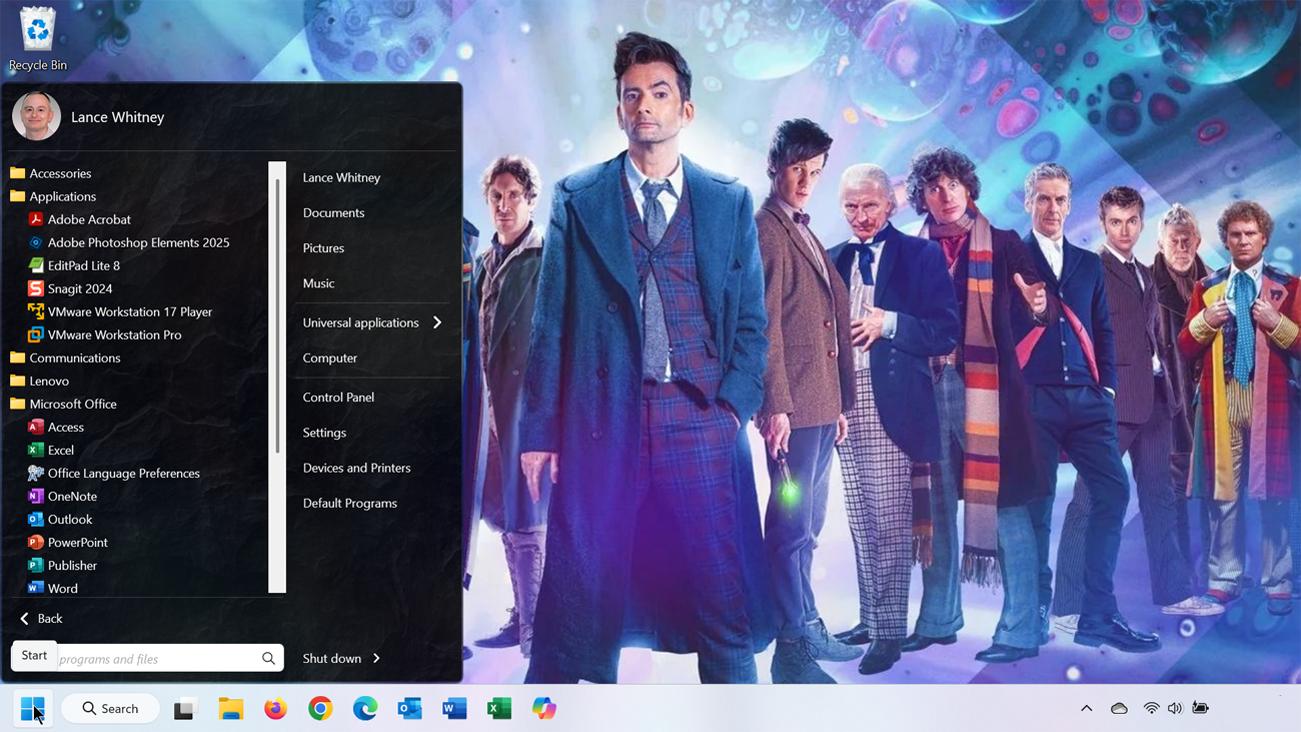Expand the Universal applications submenu arrow
Image resolution: width=1301 pixels, height=732 pixels.
pyautogui.click(x=437, y=322)
